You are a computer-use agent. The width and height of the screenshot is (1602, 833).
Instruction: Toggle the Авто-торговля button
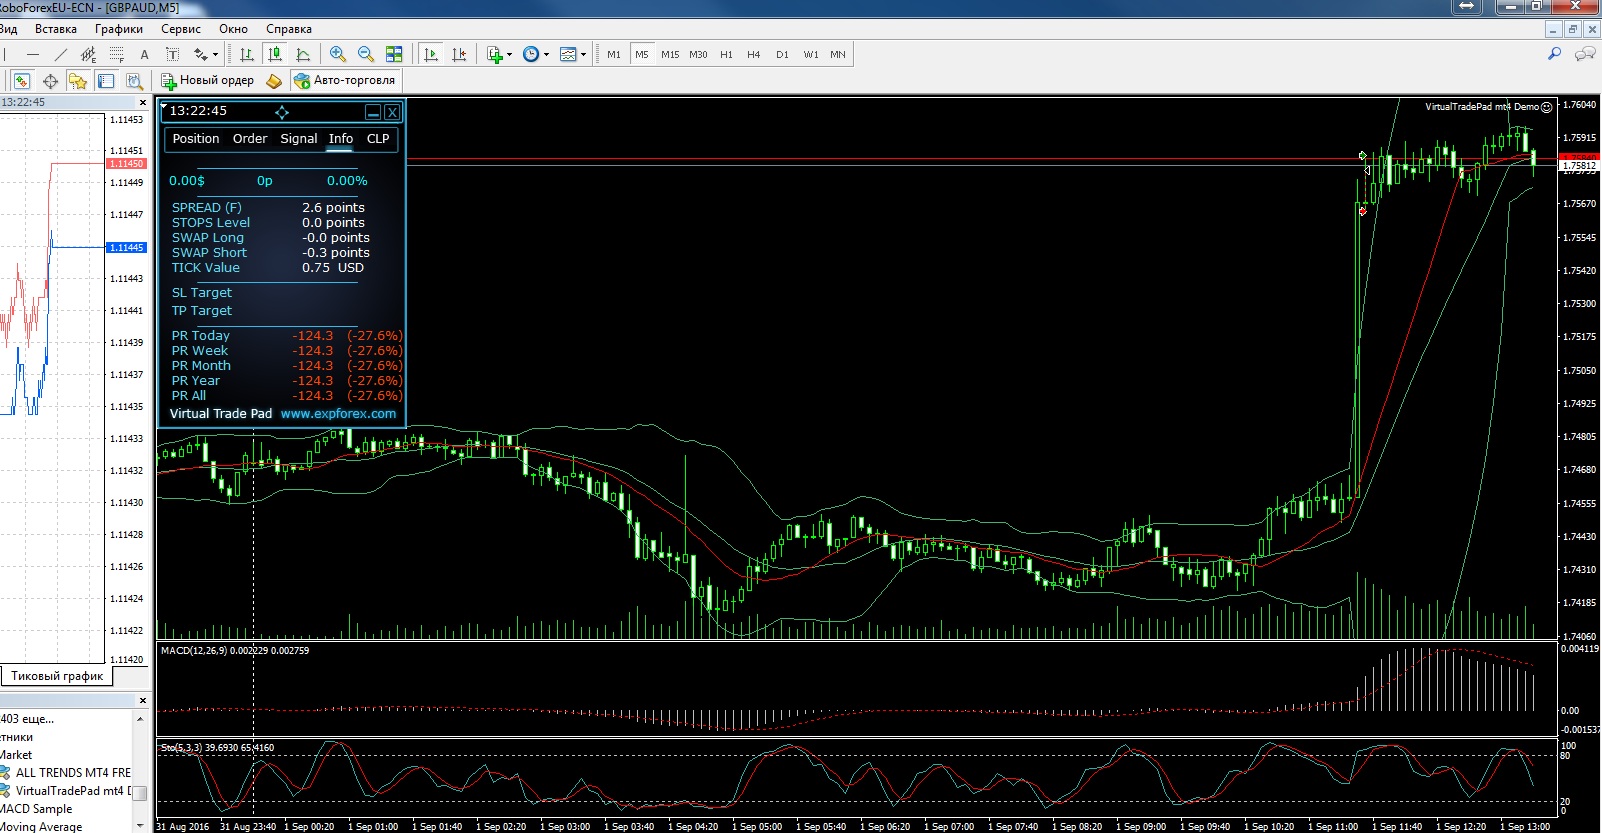click(x=345, y=80)
